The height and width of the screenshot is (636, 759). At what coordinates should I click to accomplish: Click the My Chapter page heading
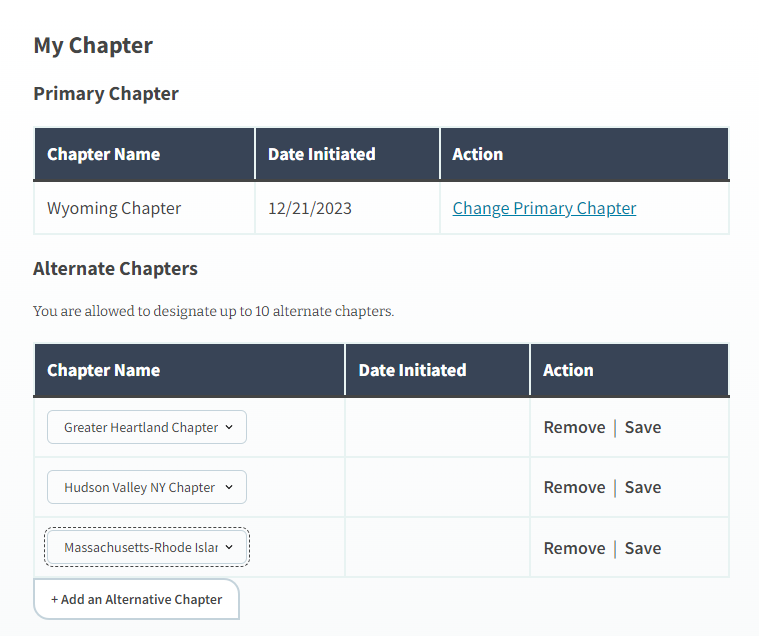93,45
